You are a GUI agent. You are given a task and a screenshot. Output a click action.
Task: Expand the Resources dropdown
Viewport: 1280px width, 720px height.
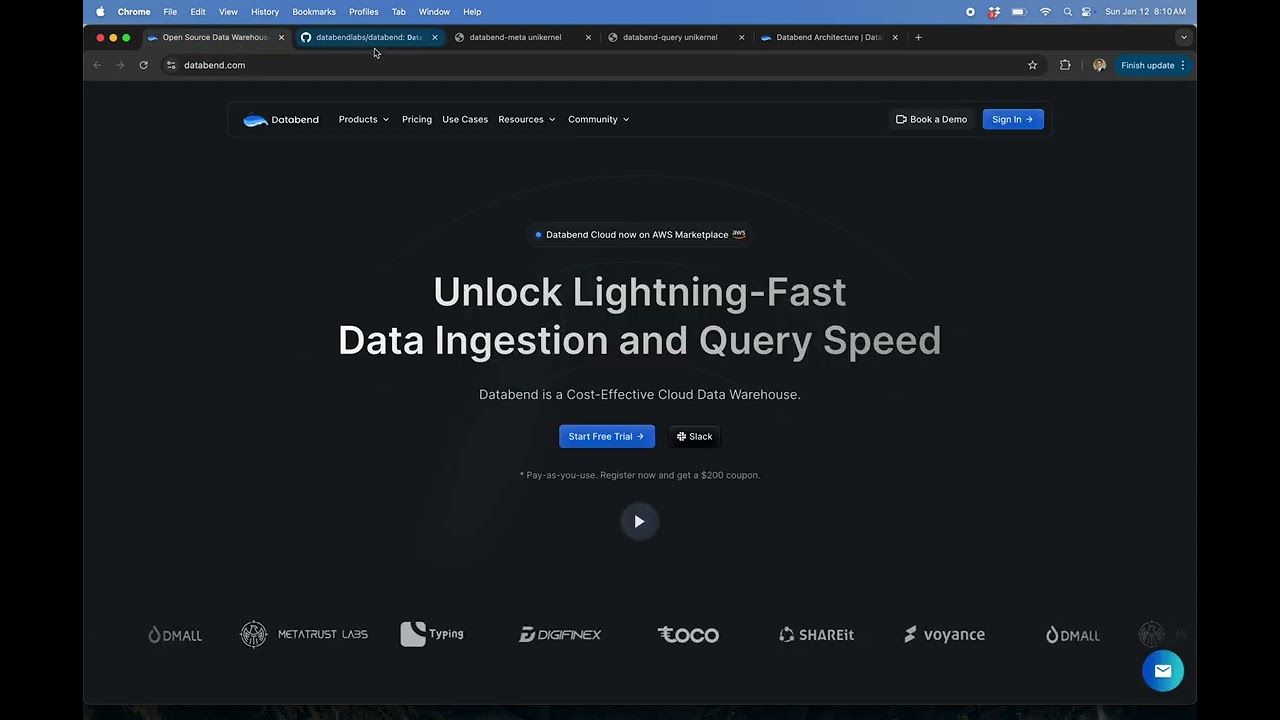tap(527, 120)
